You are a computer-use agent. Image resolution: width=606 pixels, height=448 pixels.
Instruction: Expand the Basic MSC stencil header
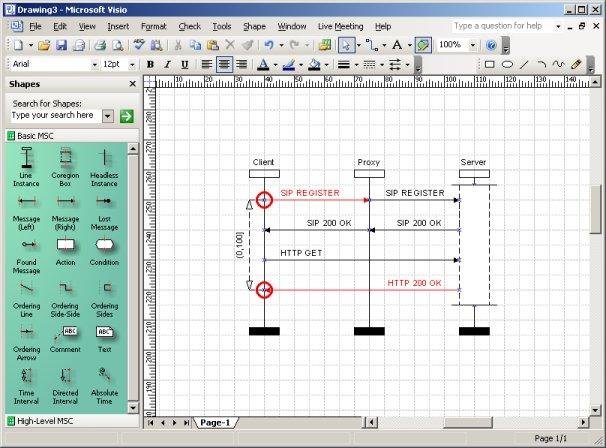[x=72, y=136]
